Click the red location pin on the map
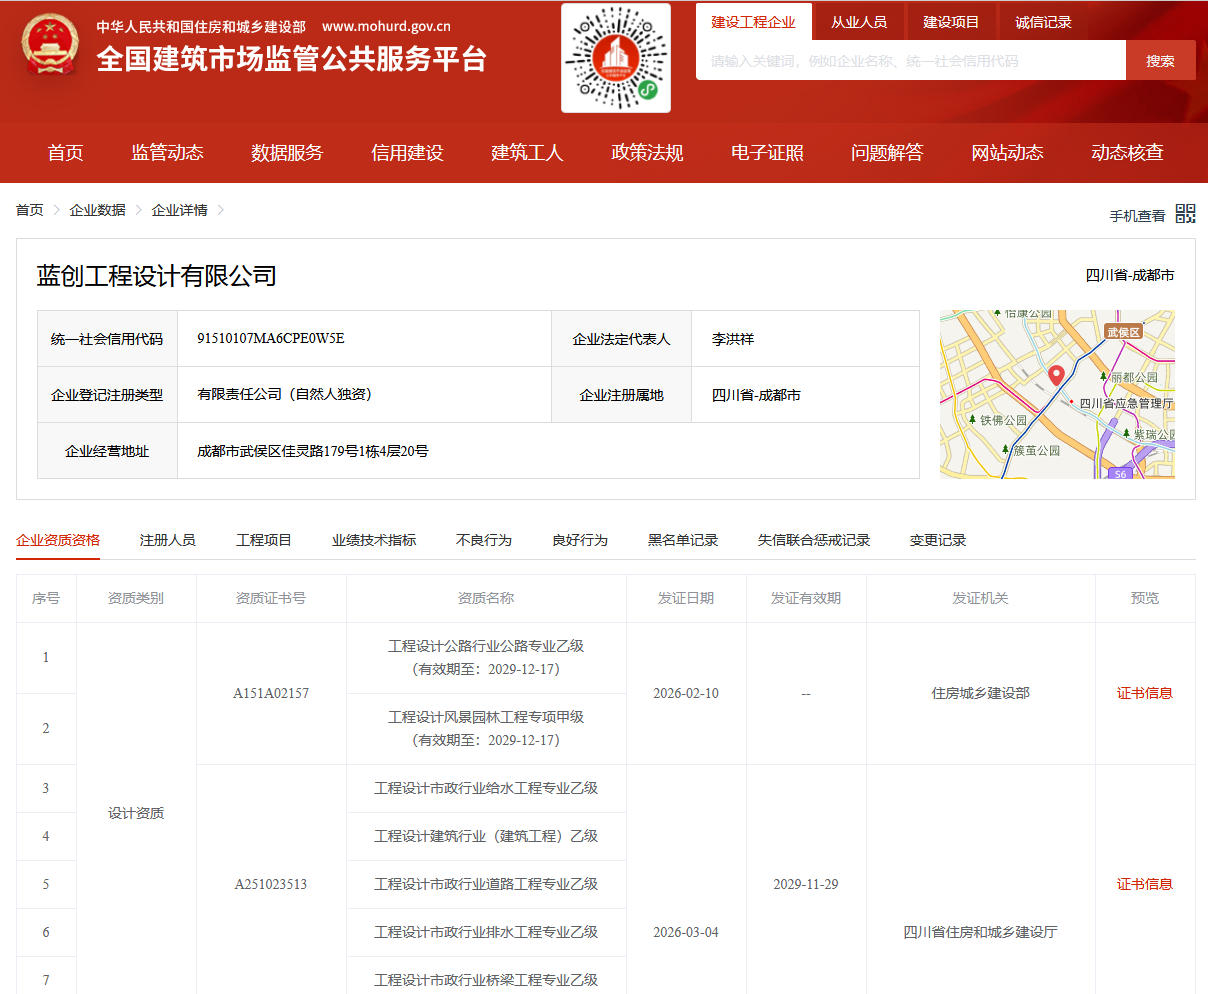Screen dimensions: 1208x994 [1056, 376]
